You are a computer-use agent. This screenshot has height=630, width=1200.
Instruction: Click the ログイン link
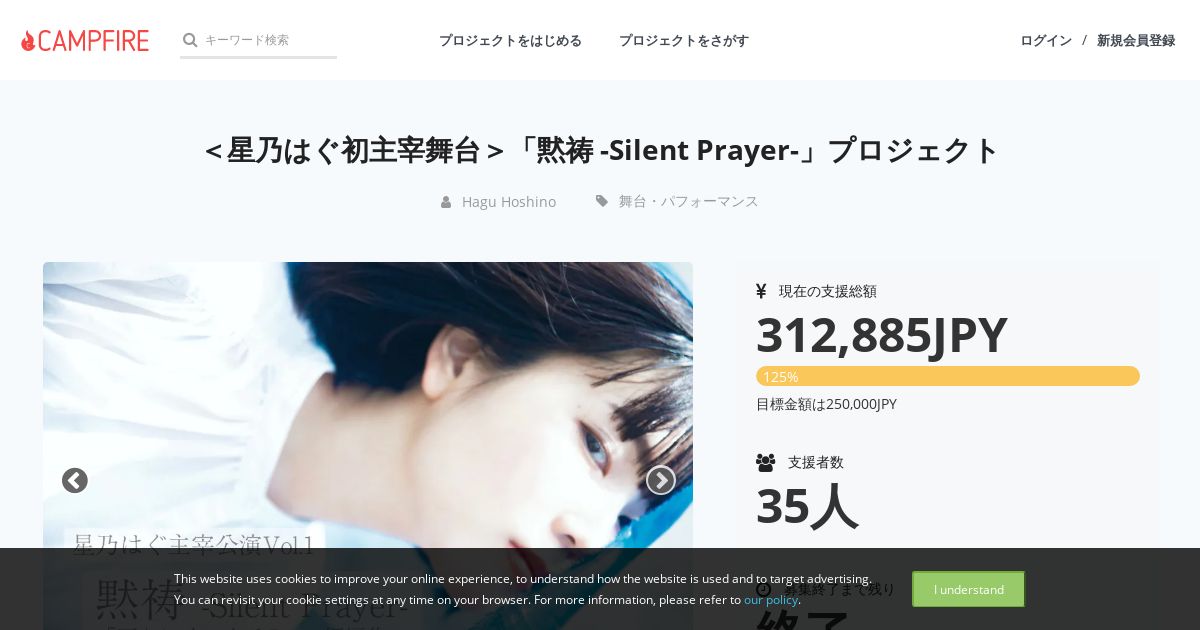[1046, 40]
